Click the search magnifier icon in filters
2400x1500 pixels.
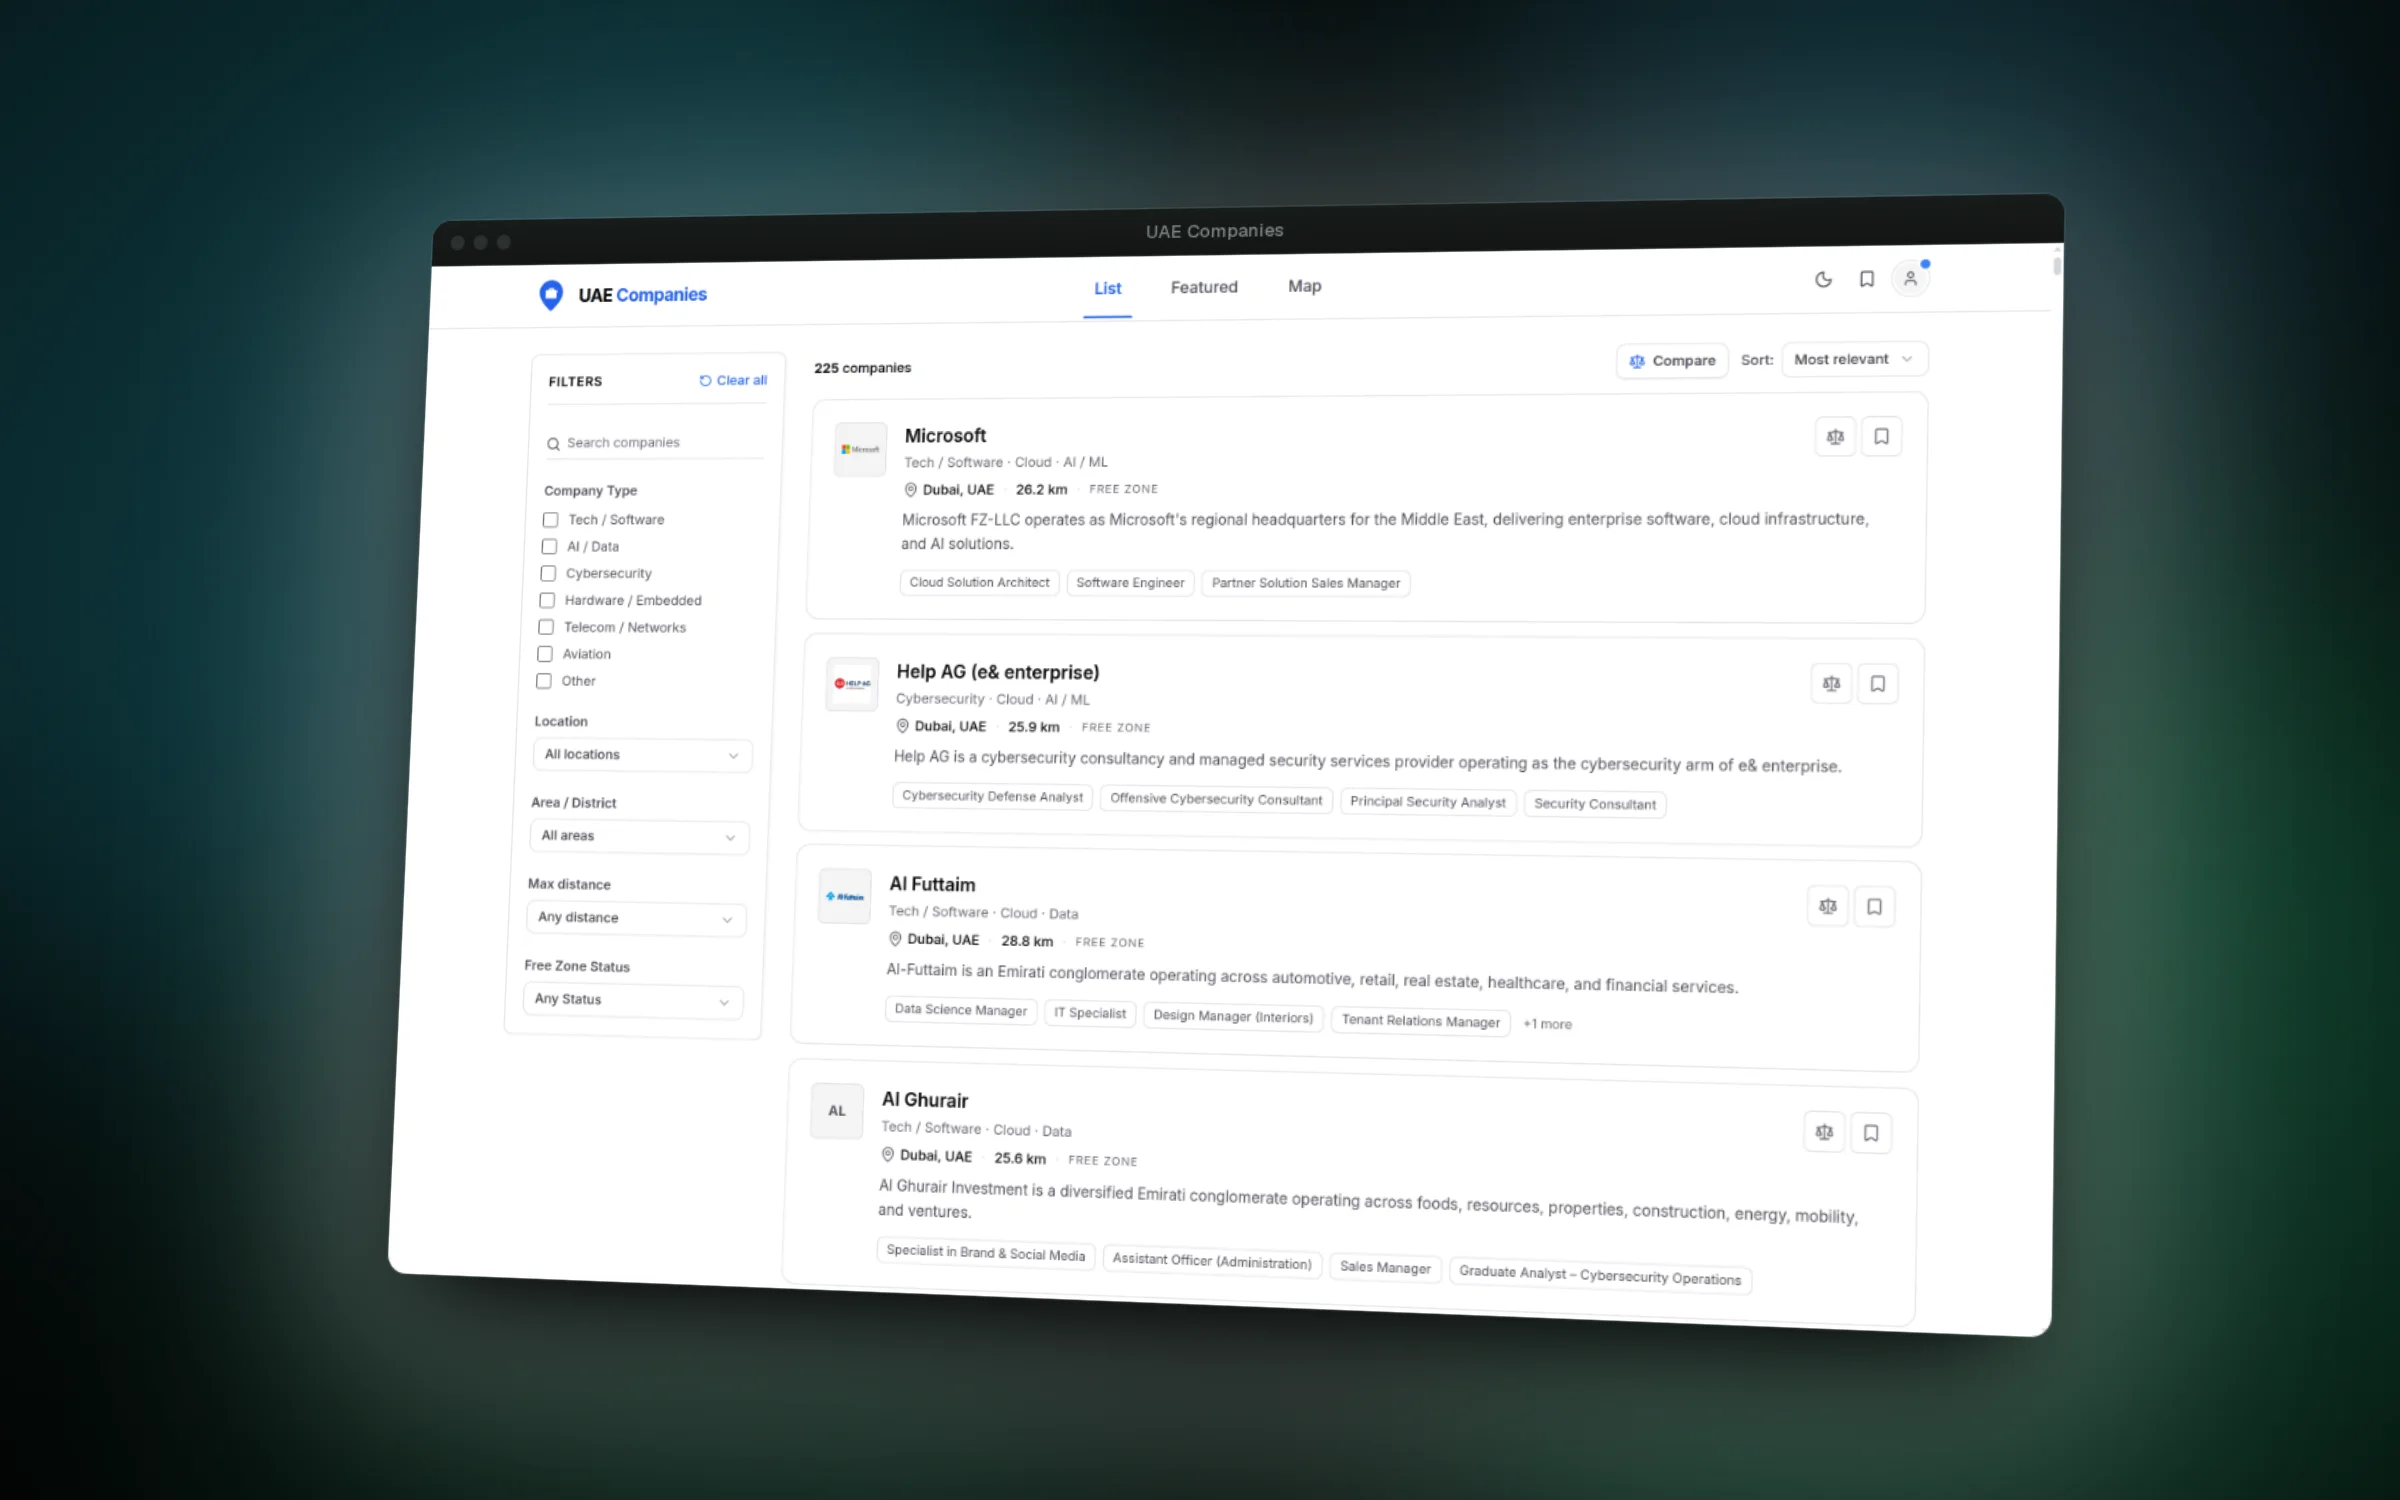pos(553,444)
